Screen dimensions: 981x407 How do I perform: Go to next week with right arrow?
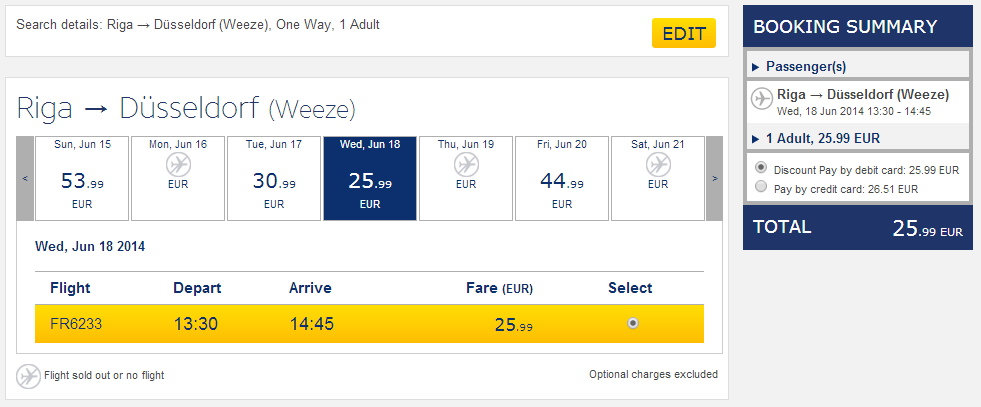(x=714, y=178)
